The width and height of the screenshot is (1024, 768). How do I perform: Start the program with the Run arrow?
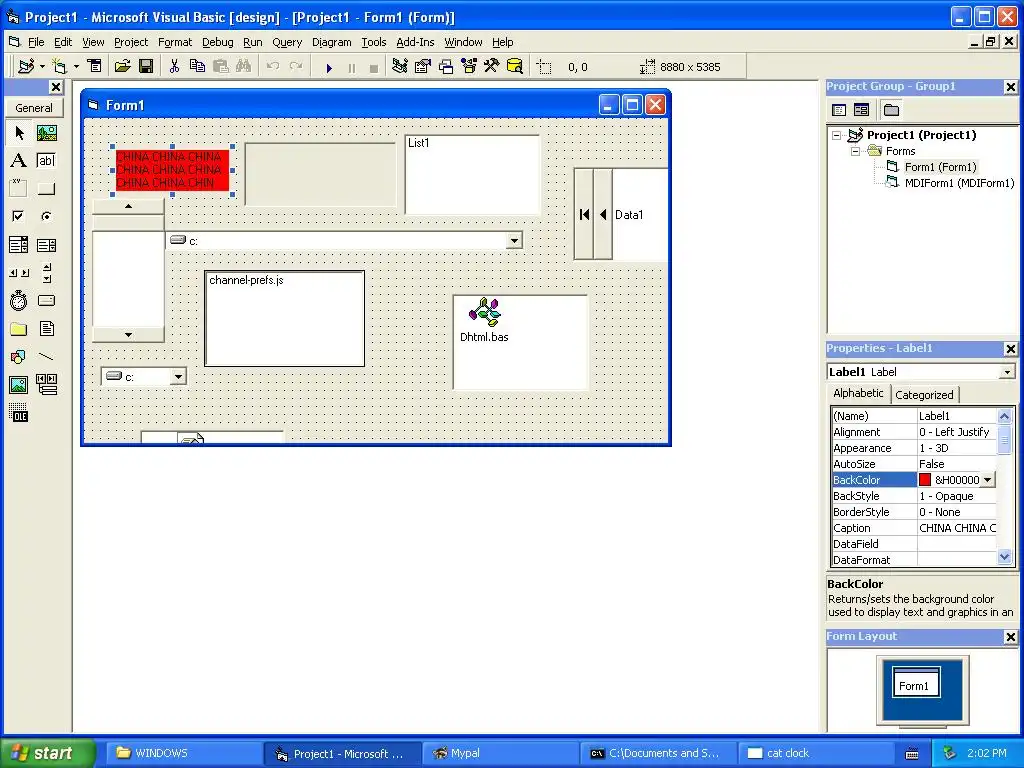pos(329,67)
